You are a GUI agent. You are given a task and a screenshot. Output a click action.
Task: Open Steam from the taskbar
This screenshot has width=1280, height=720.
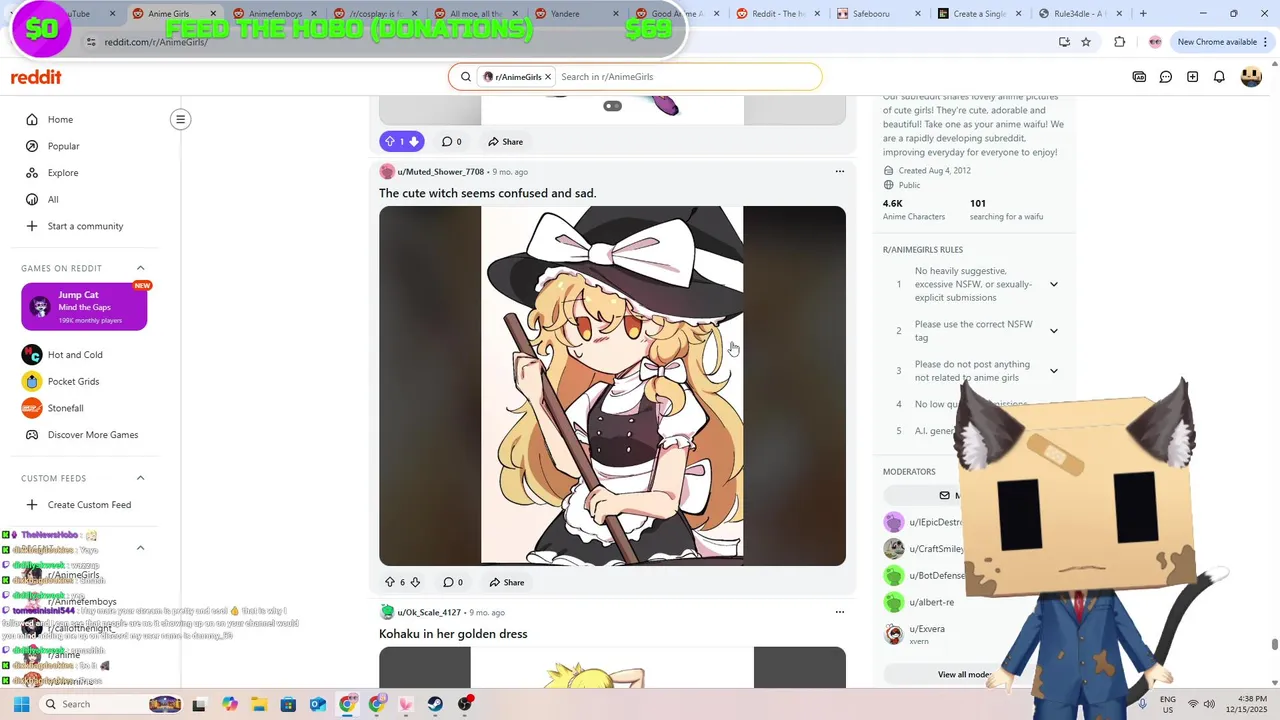tap(436, 704)
